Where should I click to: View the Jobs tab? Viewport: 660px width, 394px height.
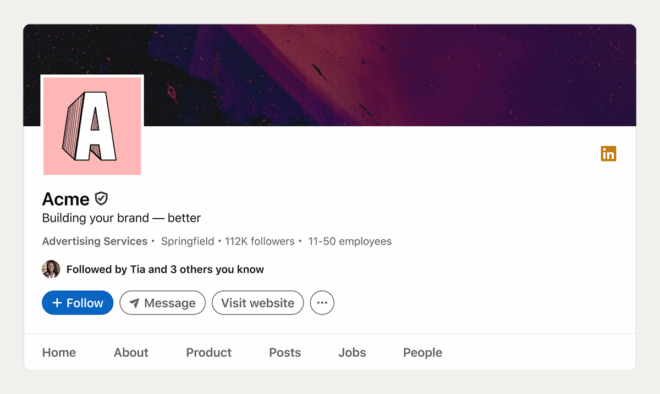pyautogui.click(x=352, y=352)
